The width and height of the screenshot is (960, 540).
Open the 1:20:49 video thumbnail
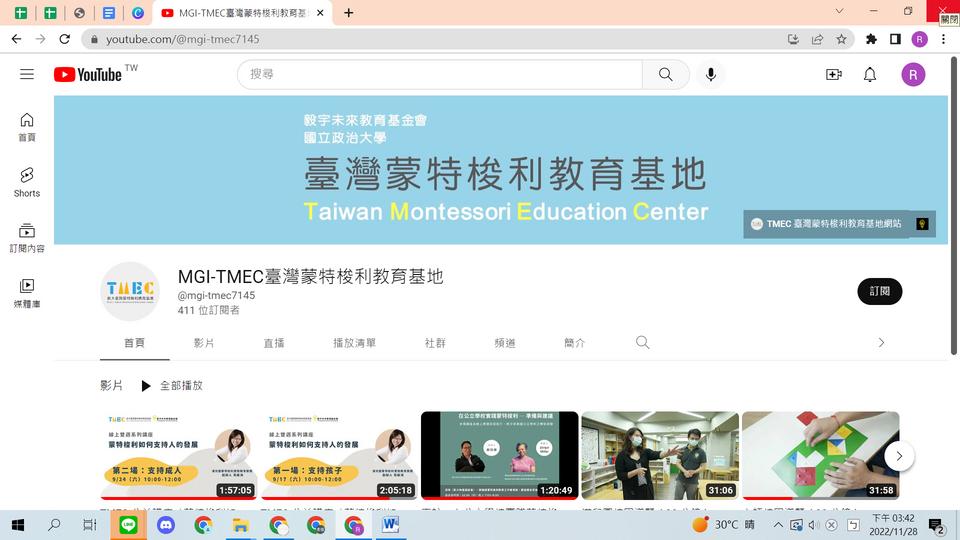(x=500, y=456)
